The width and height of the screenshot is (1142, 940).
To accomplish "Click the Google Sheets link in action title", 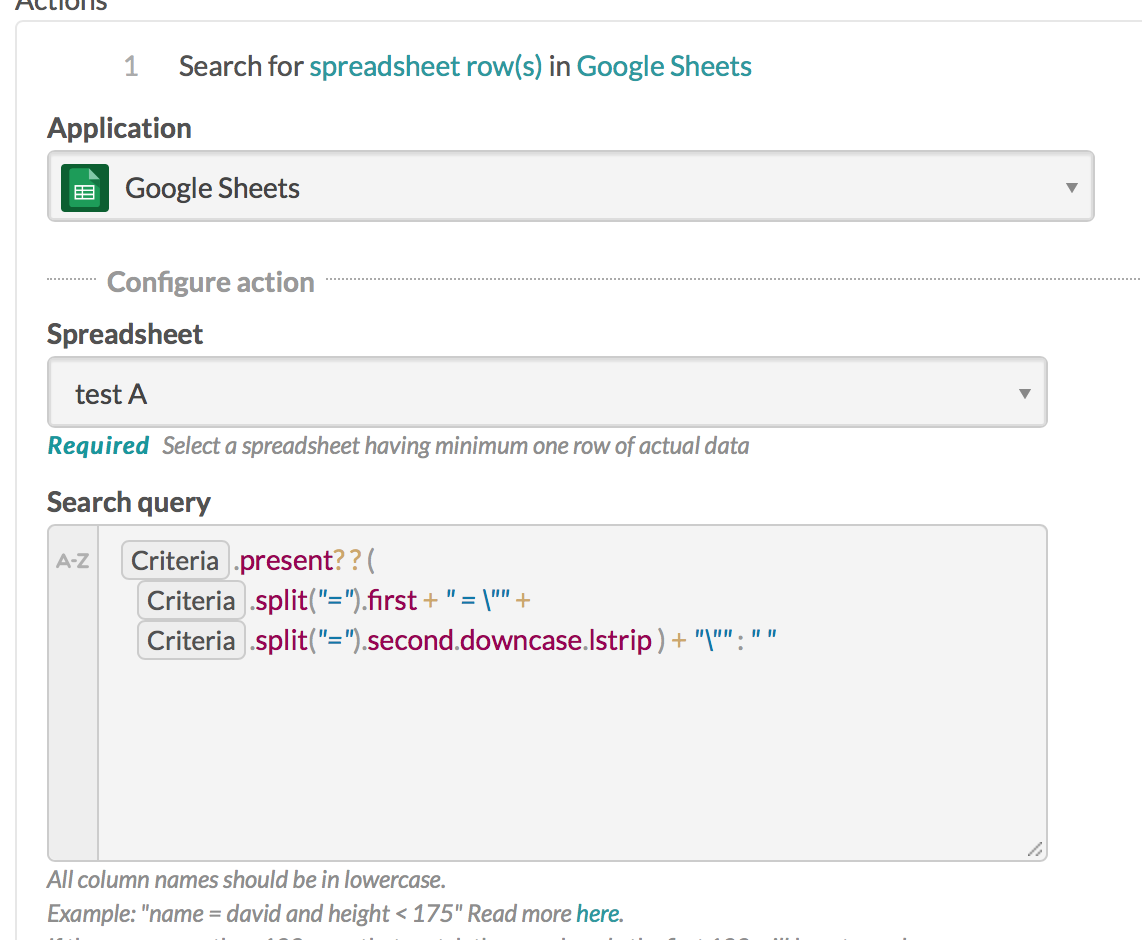I will [x=663, y=66].
